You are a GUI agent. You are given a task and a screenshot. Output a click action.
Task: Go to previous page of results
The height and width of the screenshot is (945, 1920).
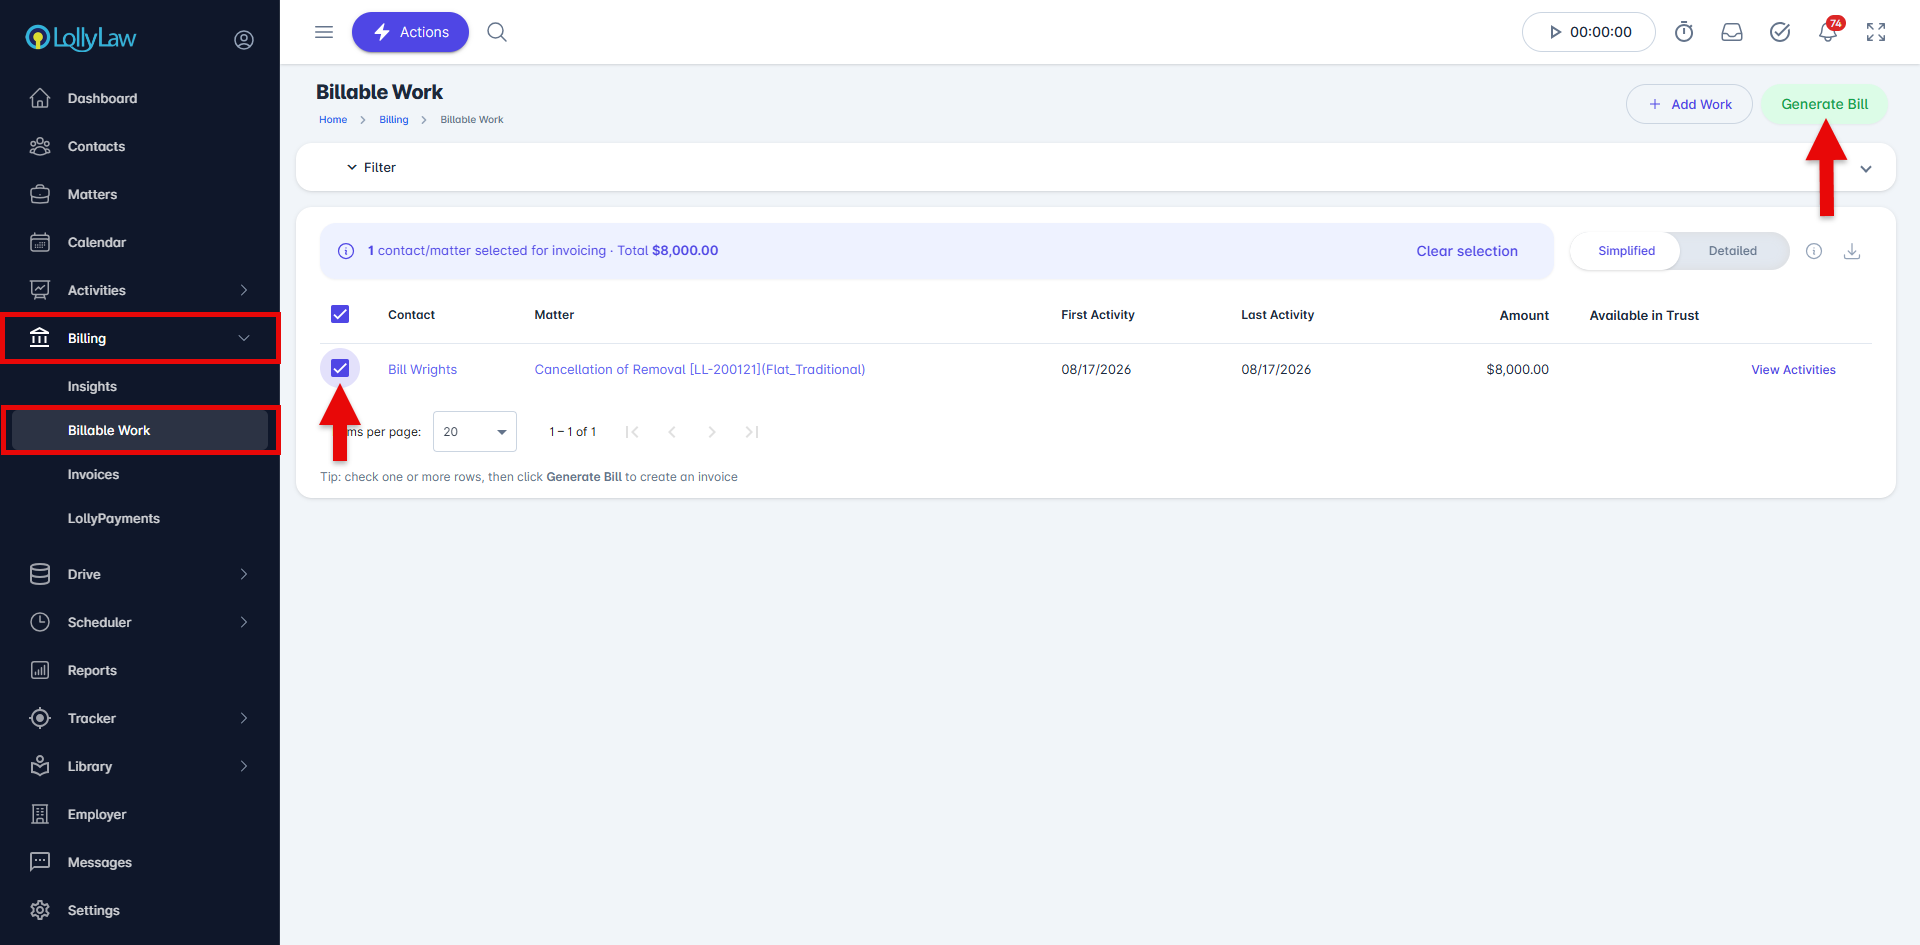[672, 432]
